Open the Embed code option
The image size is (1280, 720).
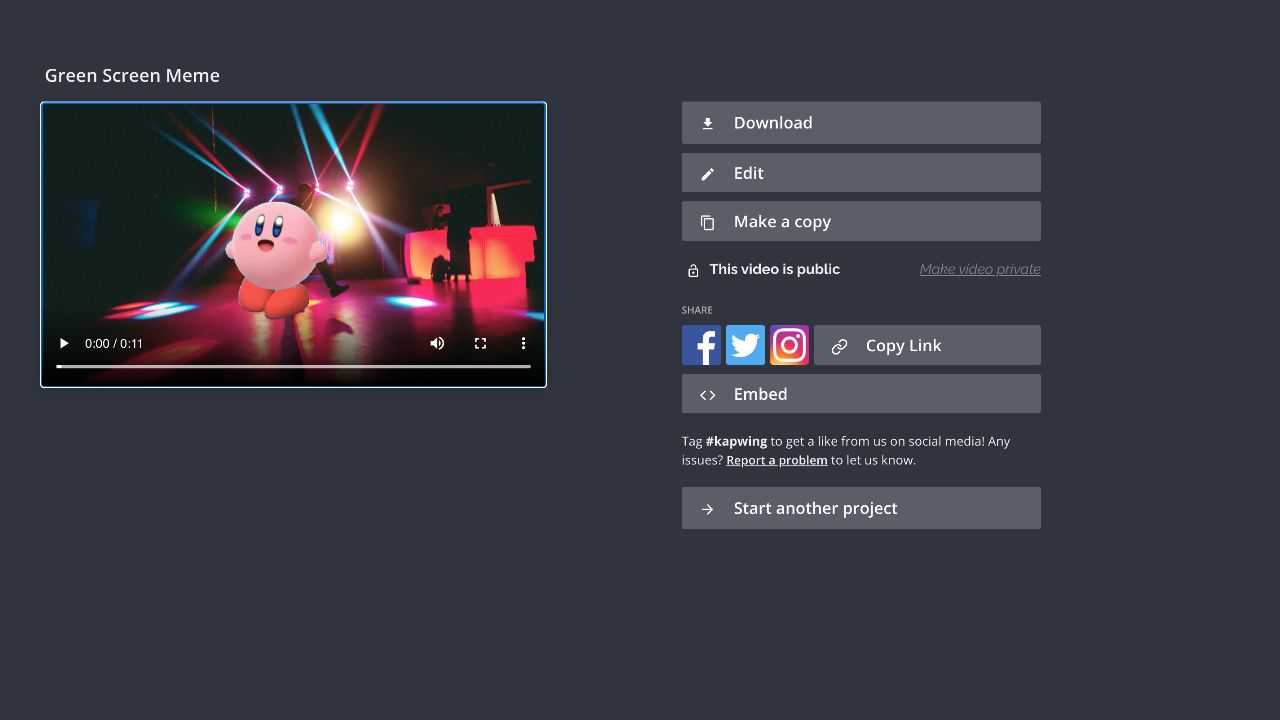(860, 394)
